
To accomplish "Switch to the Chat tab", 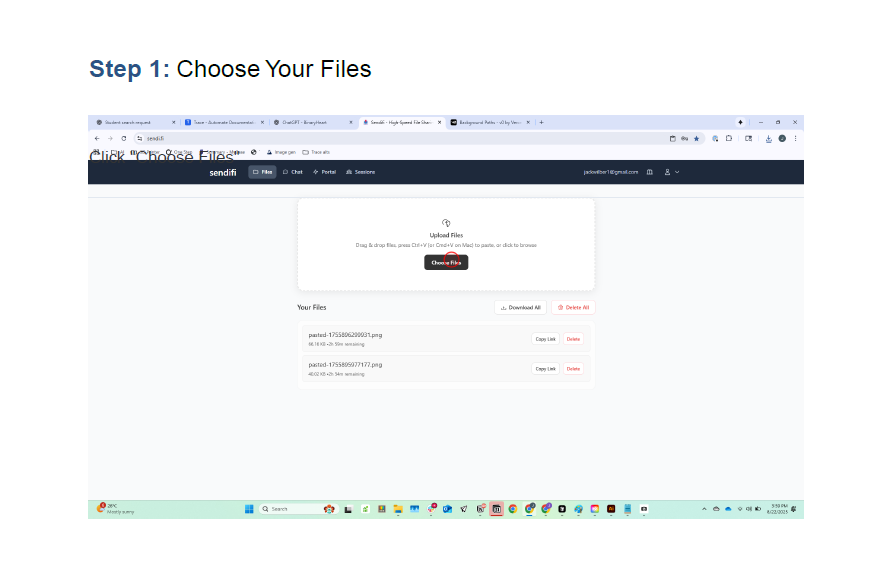I will (x=293, y=172).
